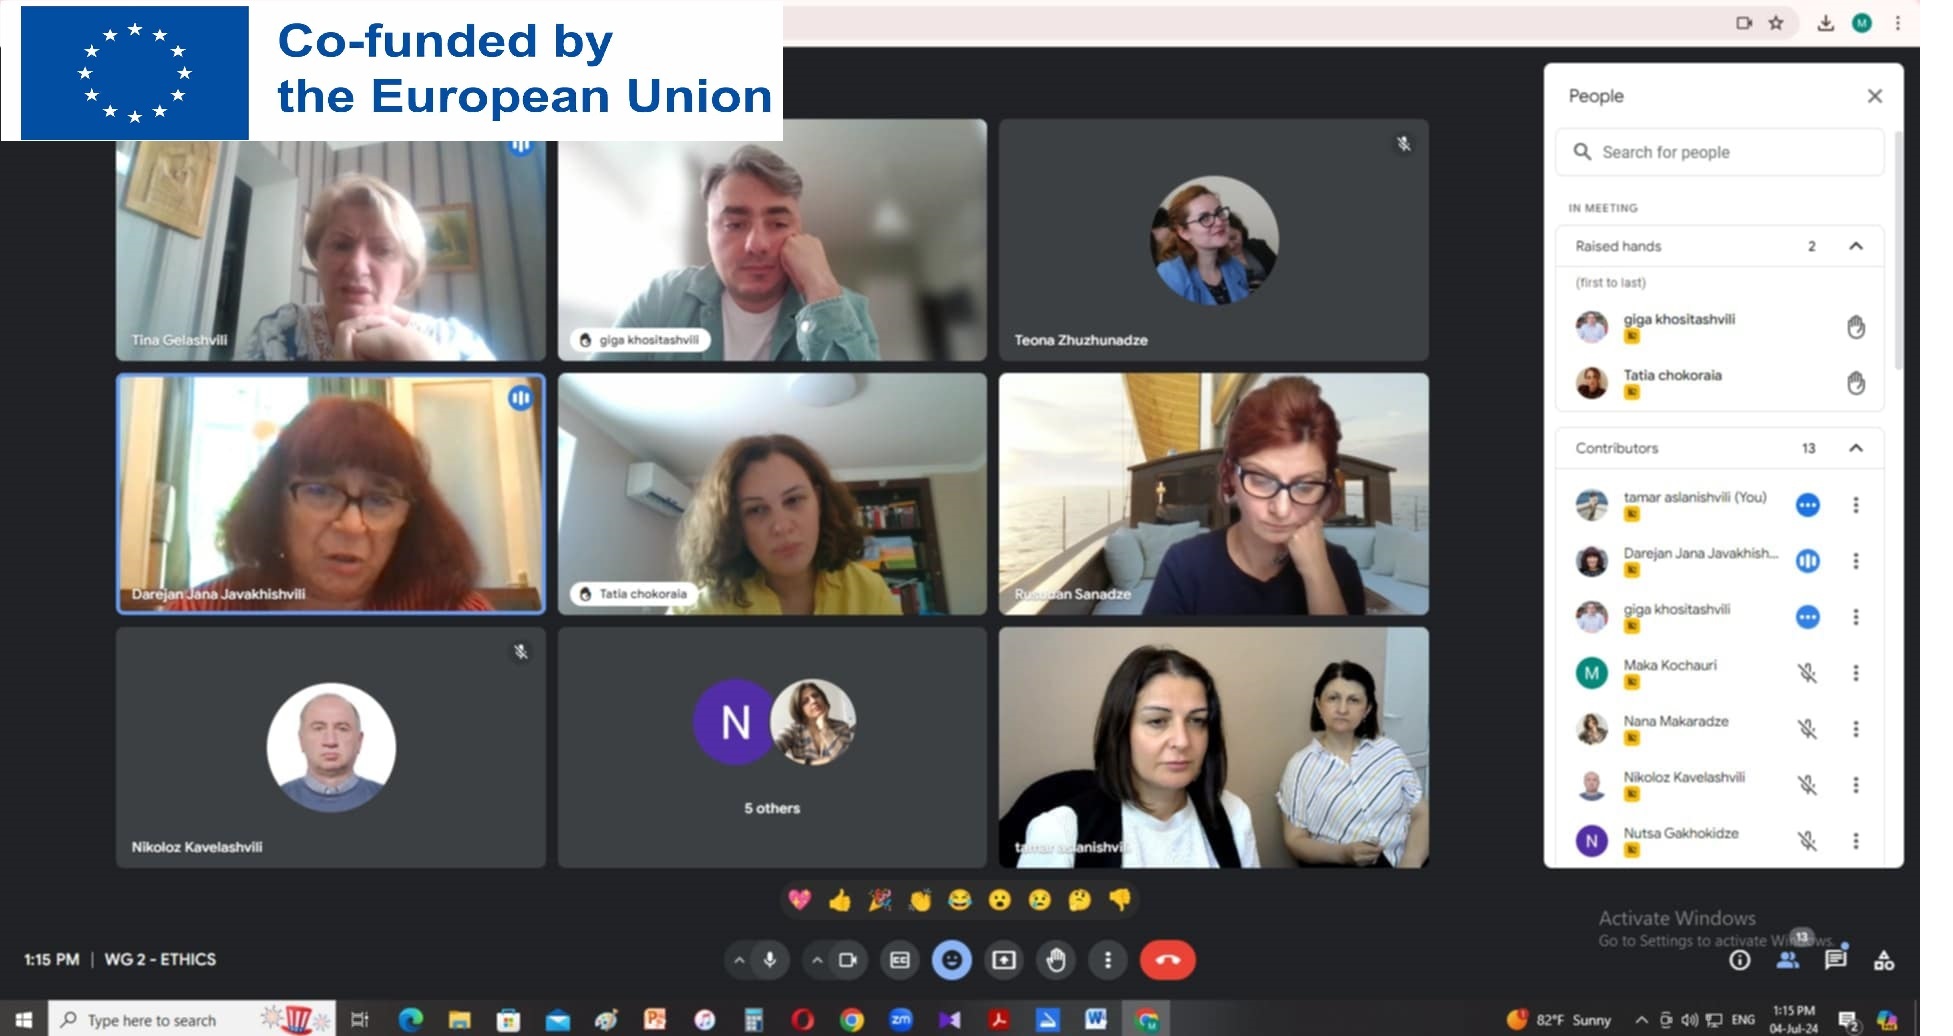Raise hand using the hand icon
Viewport: 1953px width, 1036px height.
pos(1056,960)
